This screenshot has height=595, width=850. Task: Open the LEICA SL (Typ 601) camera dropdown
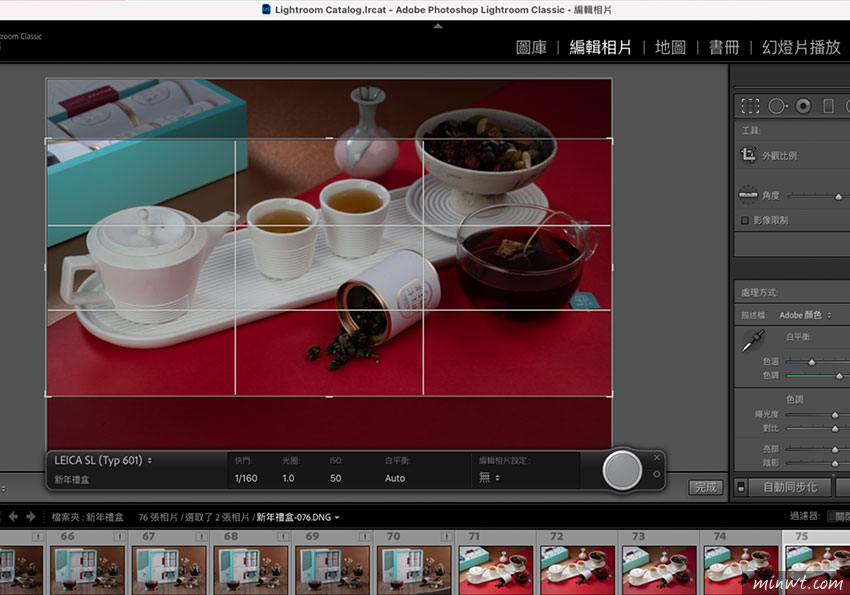tap(103, 461)
